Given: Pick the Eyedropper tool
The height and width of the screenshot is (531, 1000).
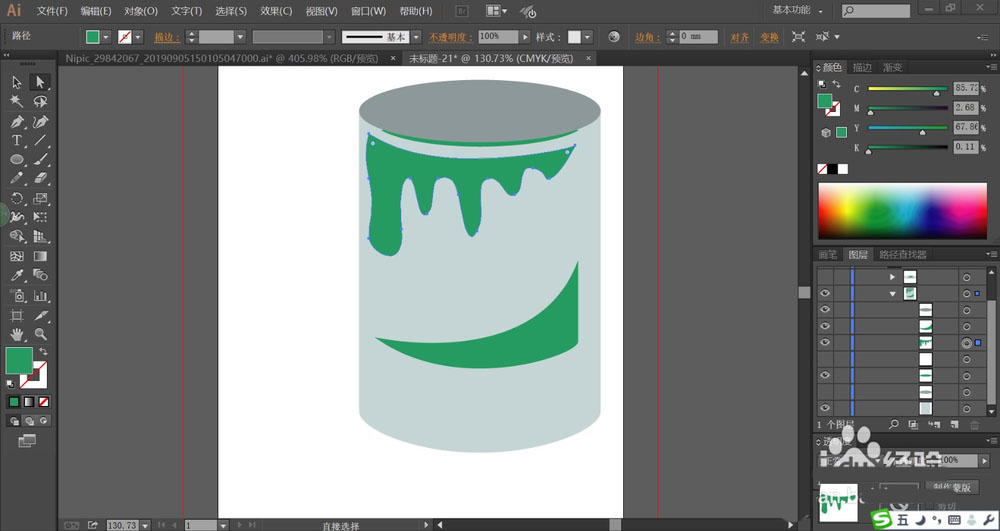Looking at the screenshot, I should (x=17, y=275).
